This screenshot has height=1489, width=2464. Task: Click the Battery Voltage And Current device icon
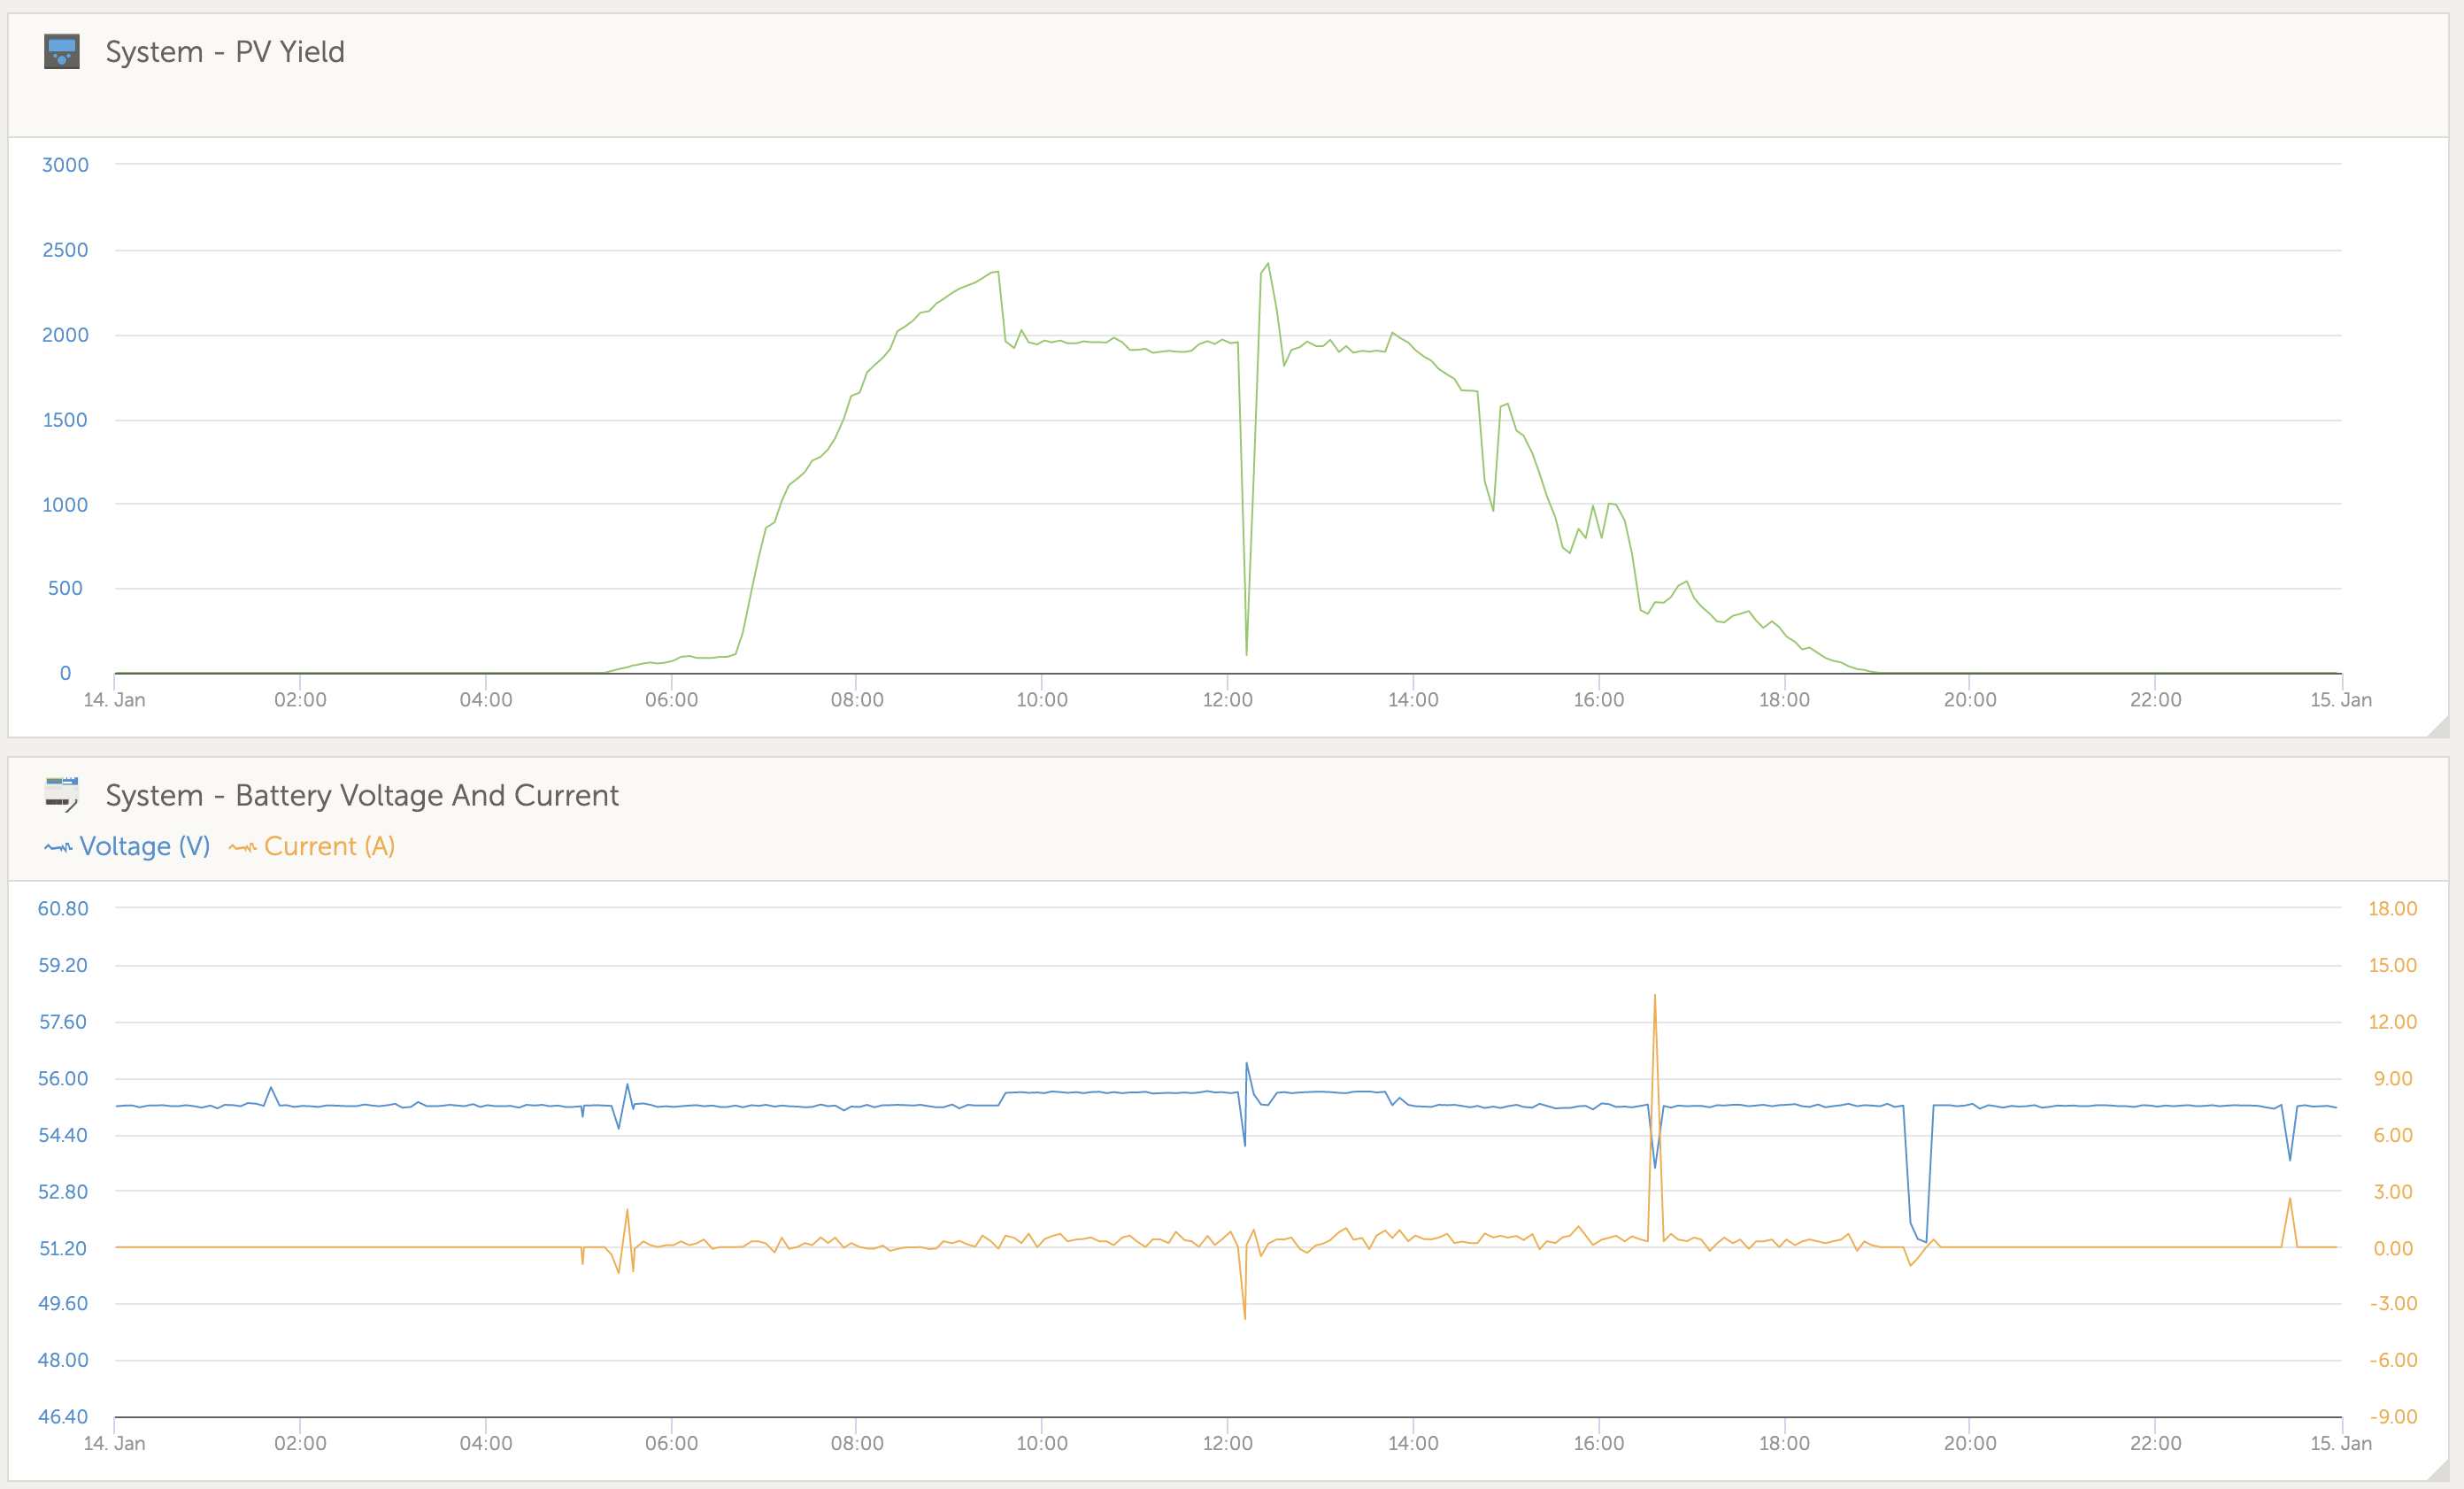pos(62,794)
